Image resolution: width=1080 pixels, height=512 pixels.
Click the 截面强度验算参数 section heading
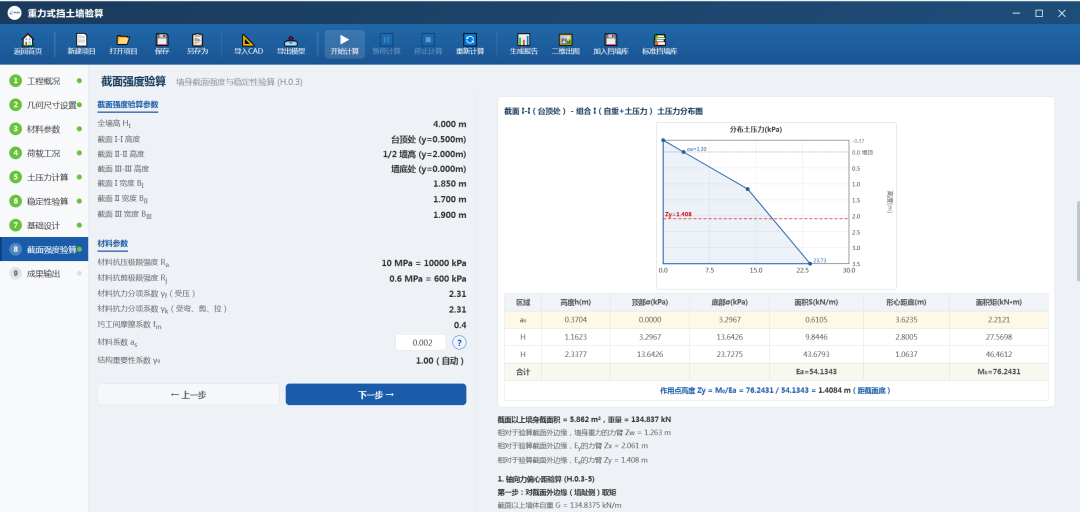(128, 105)
